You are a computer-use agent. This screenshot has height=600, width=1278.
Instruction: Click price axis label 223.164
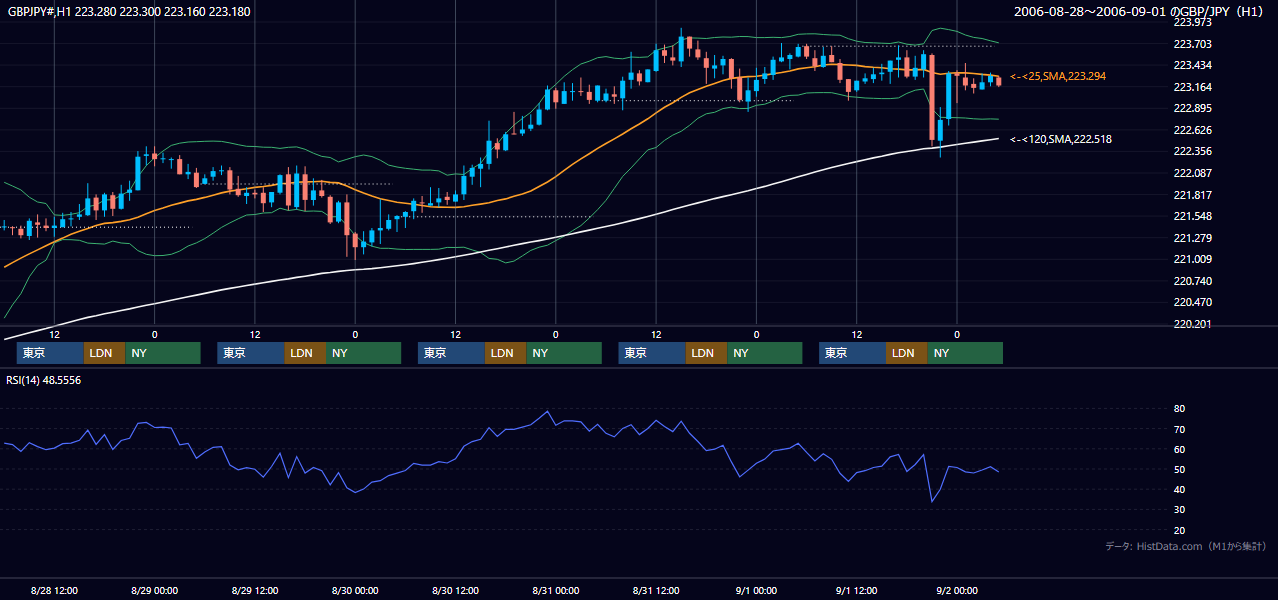pyautogui.click(x=1191, y=87)
